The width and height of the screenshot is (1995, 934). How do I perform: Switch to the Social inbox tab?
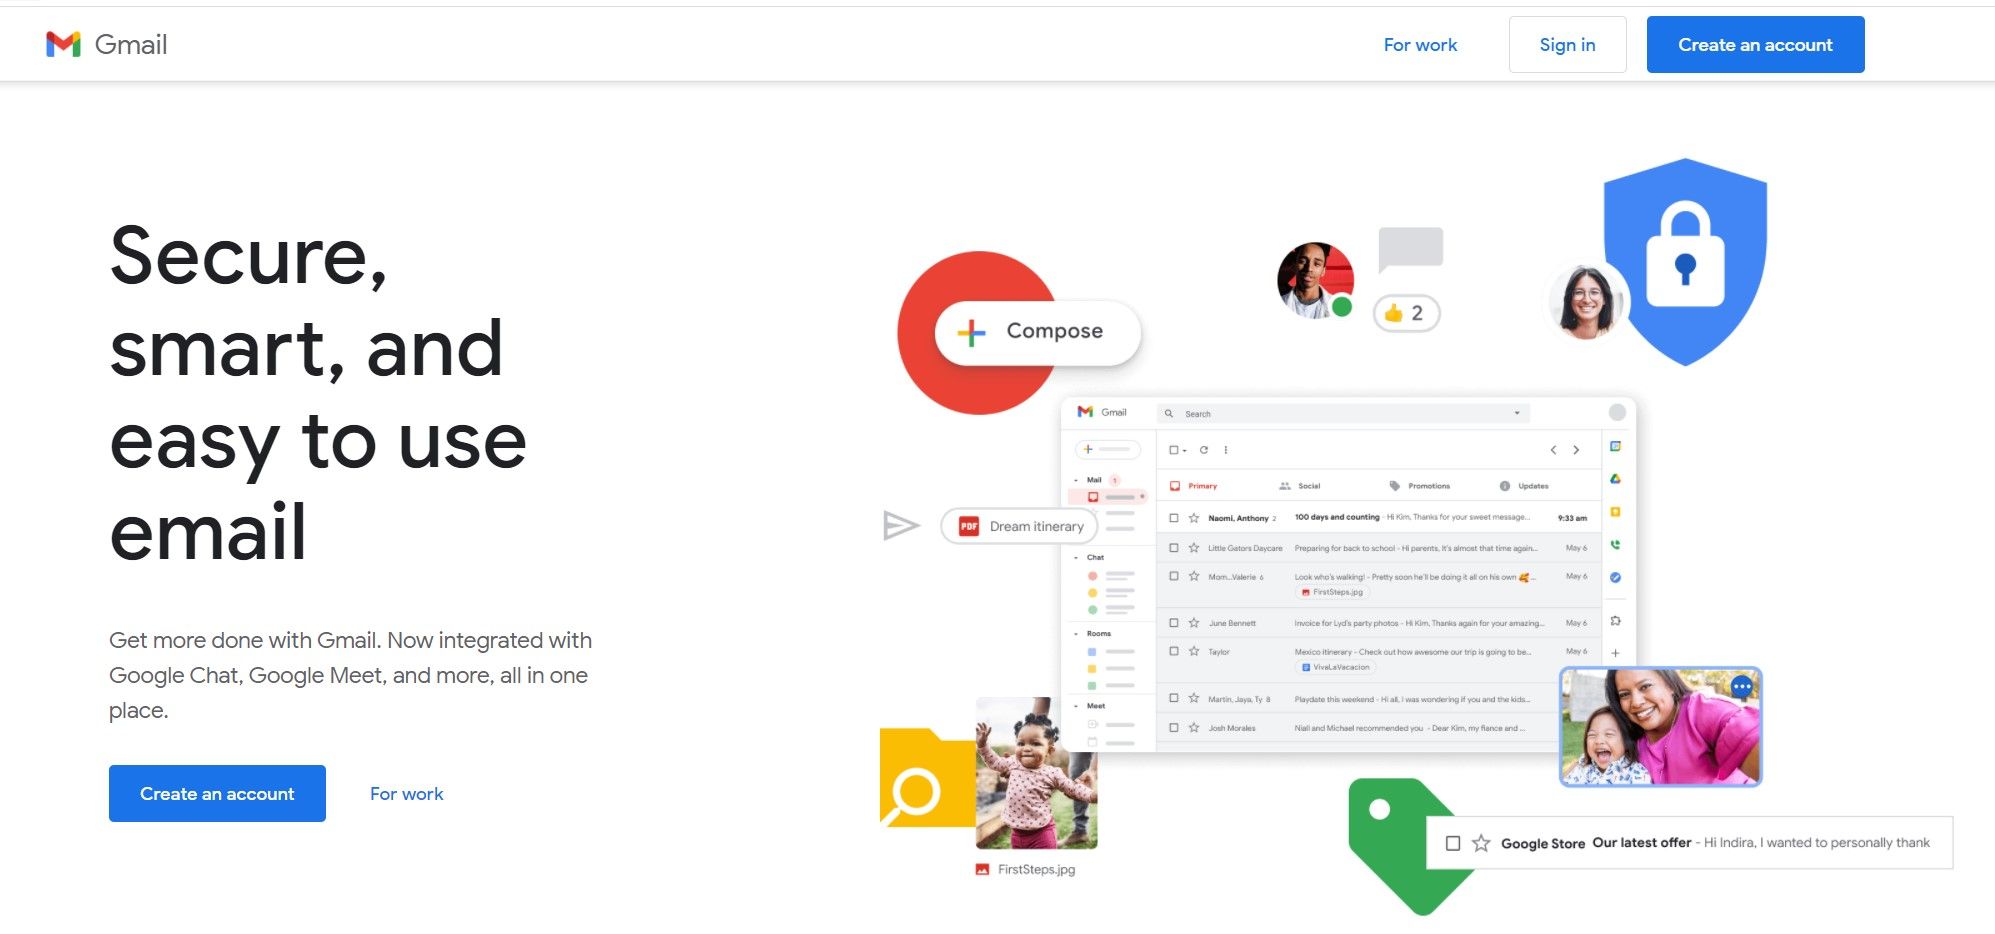[1300, 486]
